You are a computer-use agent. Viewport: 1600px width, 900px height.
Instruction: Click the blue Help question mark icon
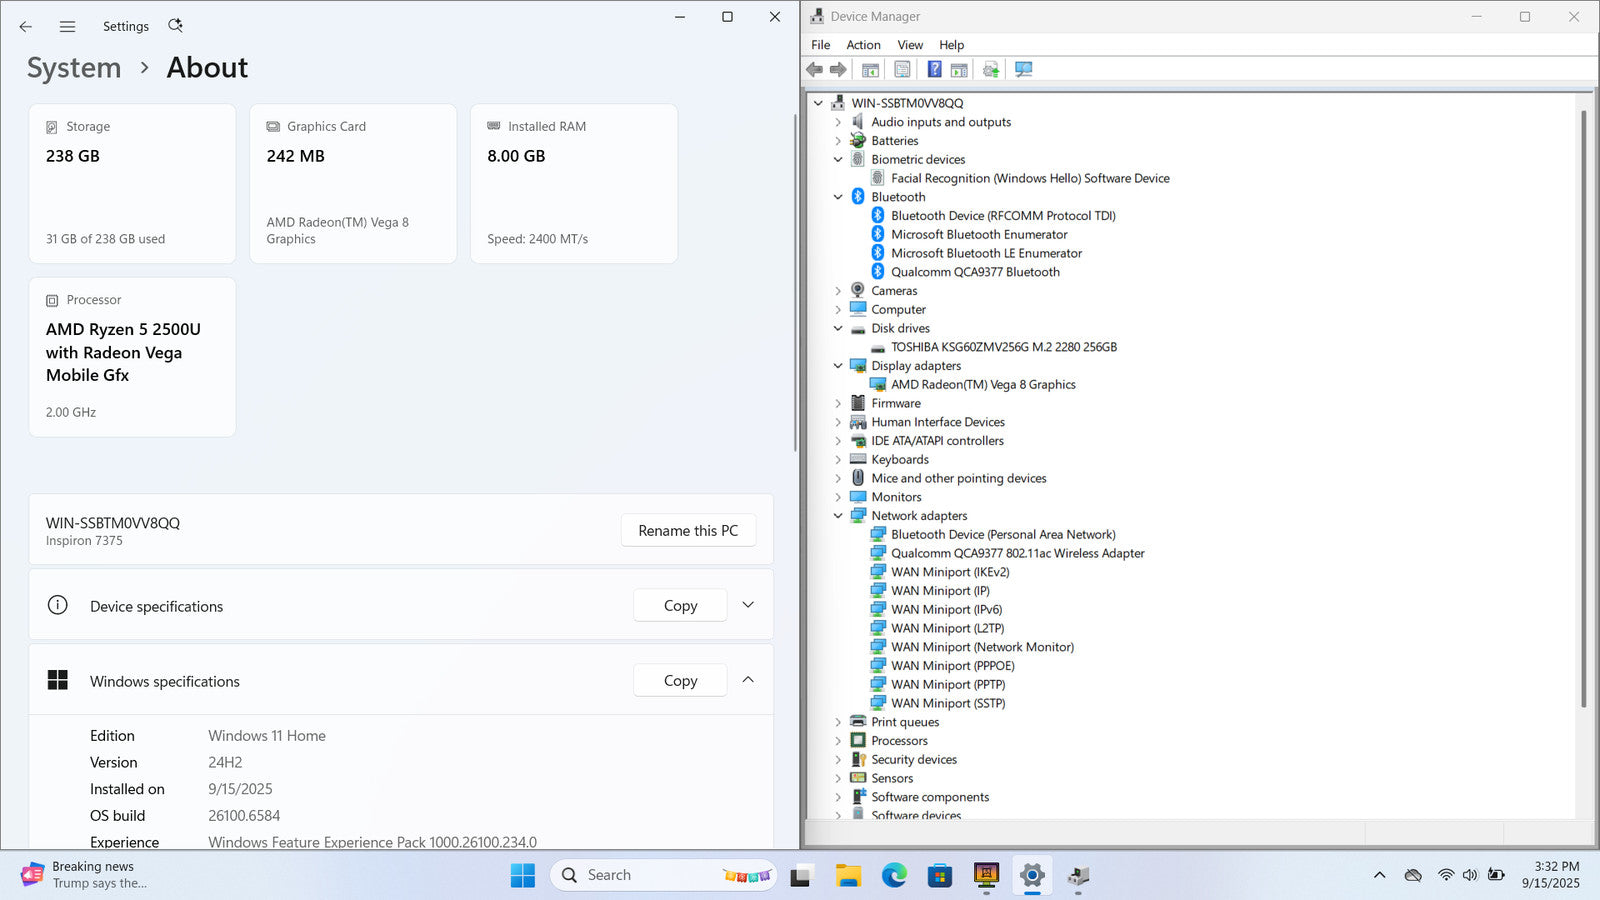[x=934, y=69]
